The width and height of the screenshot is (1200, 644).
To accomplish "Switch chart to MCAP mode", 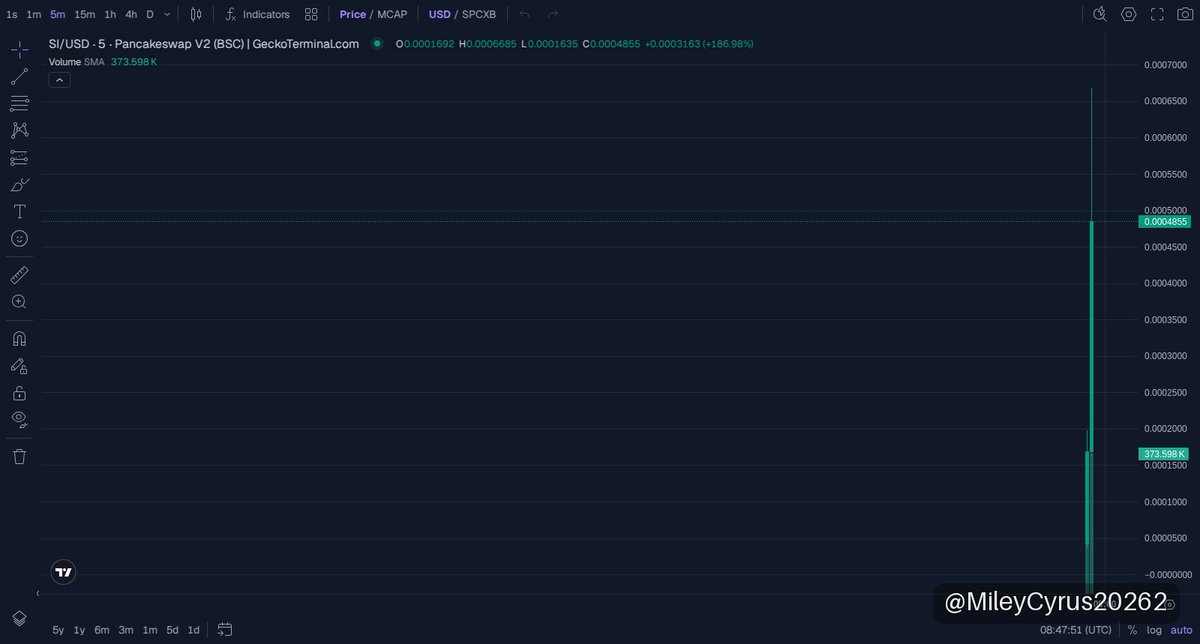I will click(392, 14).
